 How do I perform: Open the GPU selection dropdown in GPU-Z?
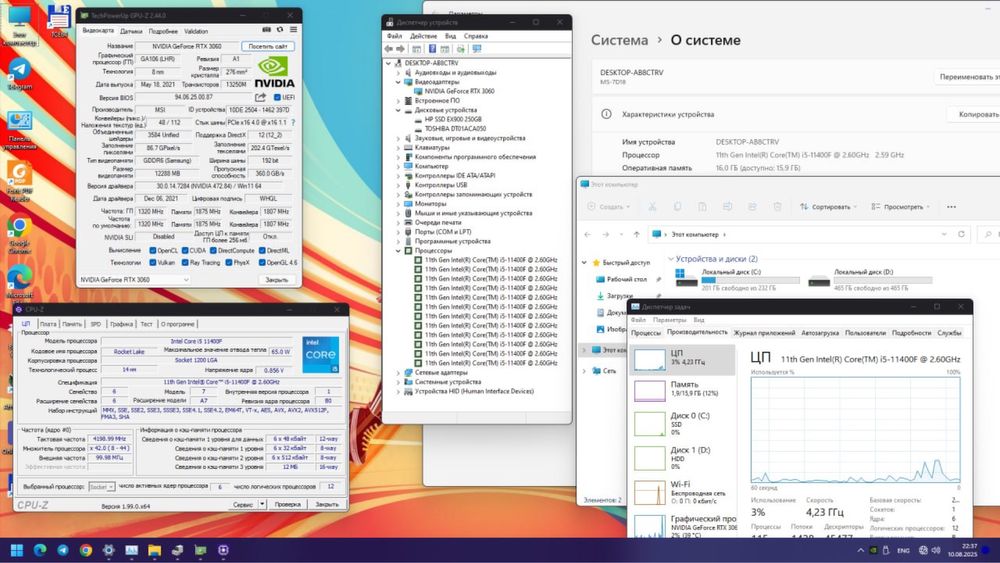pyautogui.click(x=134, y=279)
